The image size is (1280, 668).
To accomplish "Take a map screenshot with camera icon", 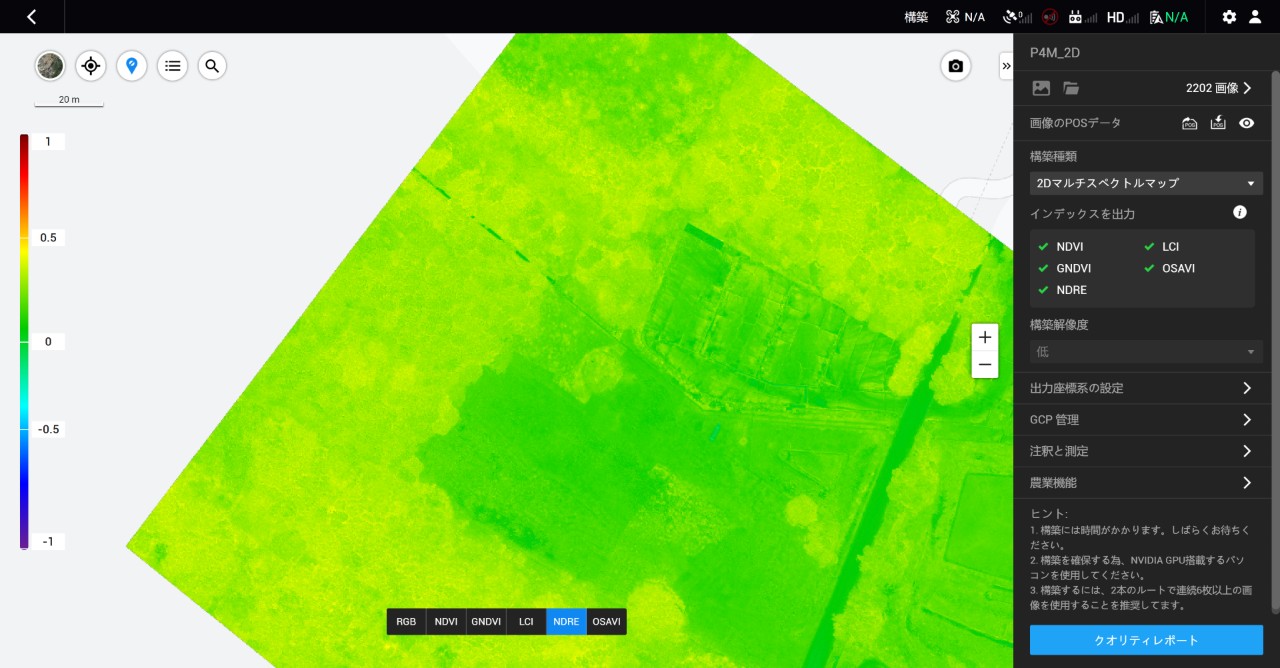I will 955,66.
